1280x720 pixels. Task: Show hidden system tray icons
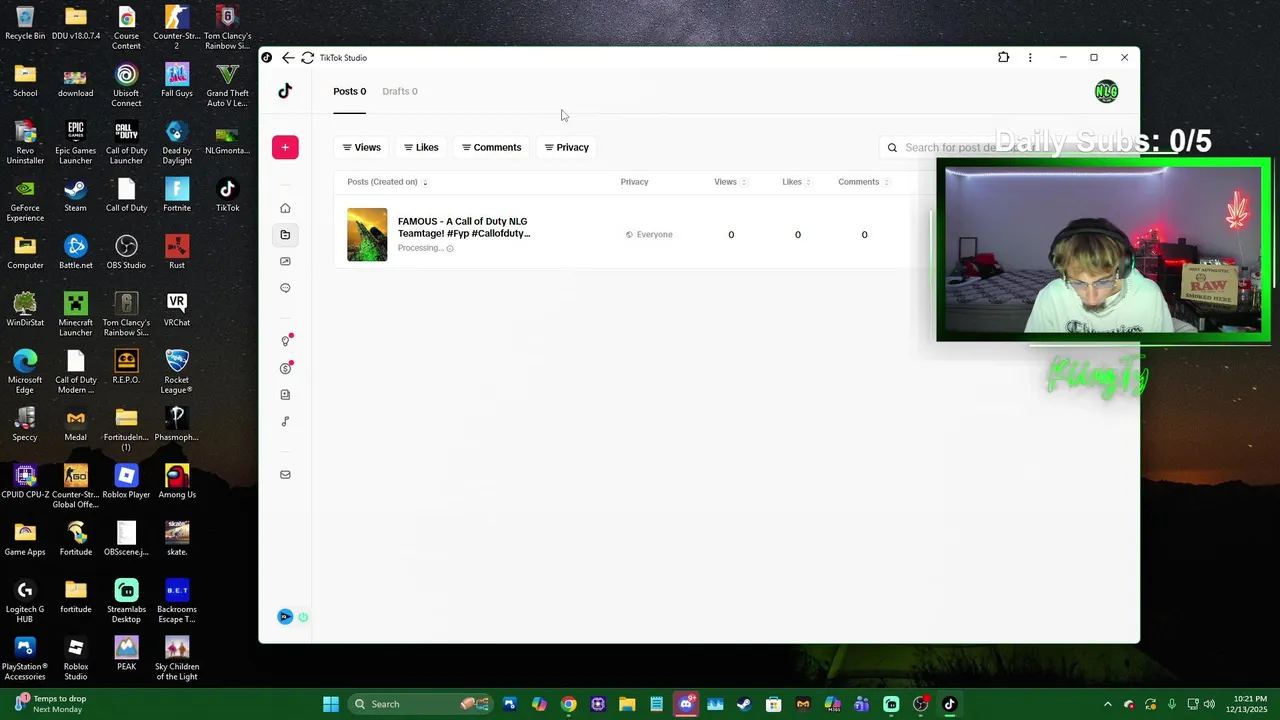coord(1107,704)
